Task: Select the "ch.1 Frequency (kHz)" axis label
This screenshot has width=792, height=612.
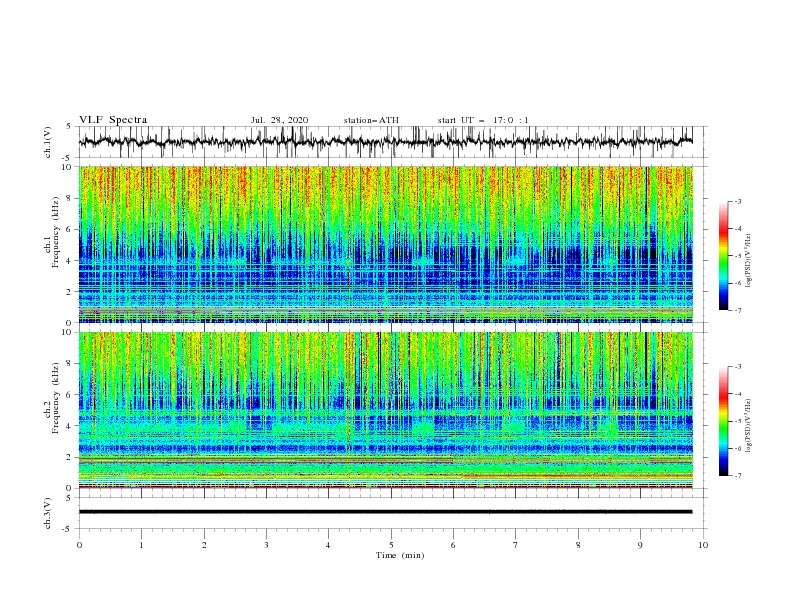Action: tap(52, 231)
